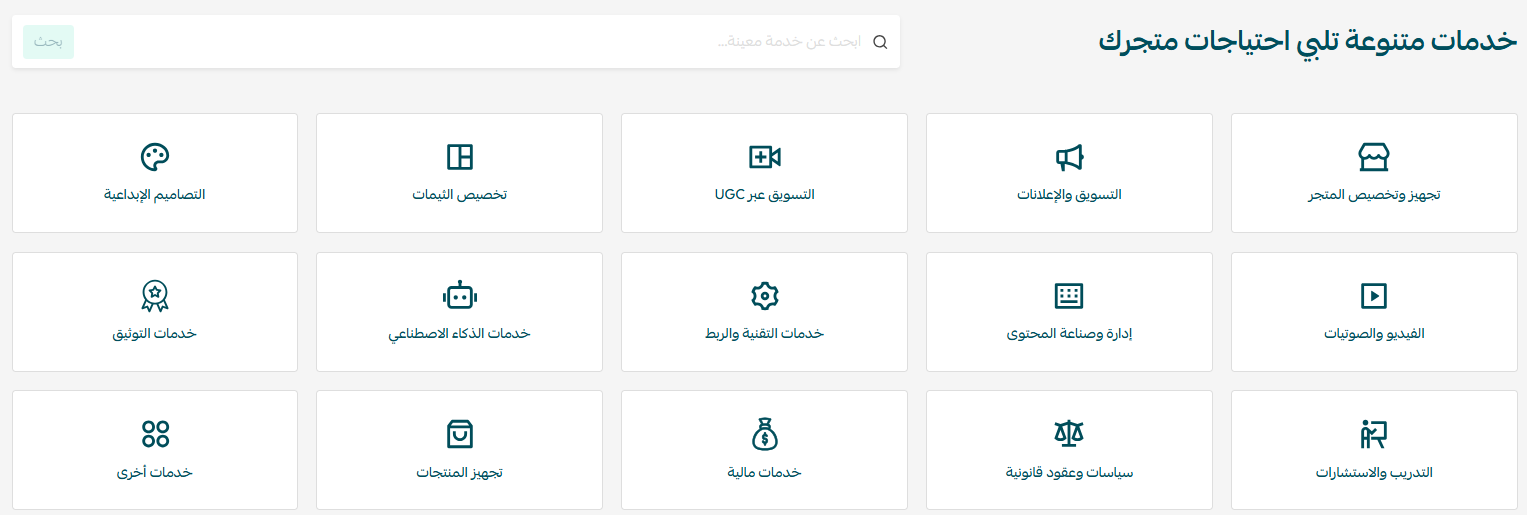
Task: Click the four circles icon for خدمات أخرى
Action: [155, 434]
